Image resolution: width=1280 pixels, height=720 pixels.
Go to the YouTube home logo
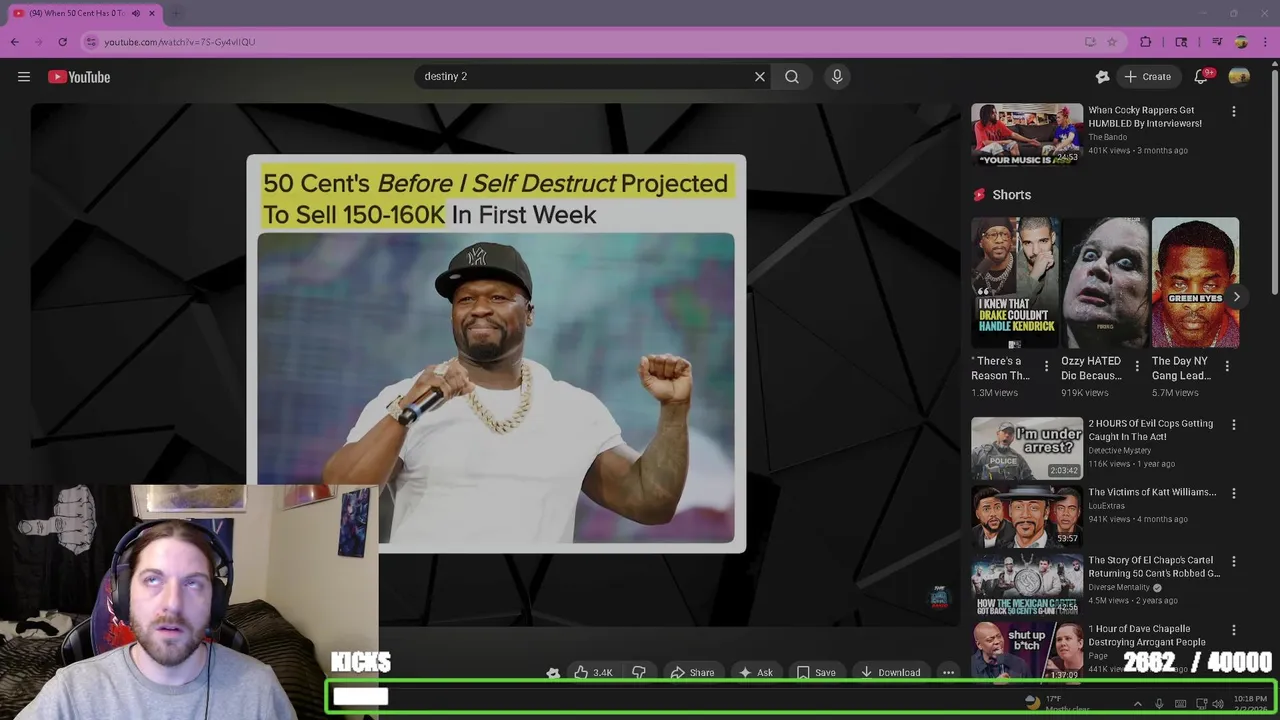79,77
